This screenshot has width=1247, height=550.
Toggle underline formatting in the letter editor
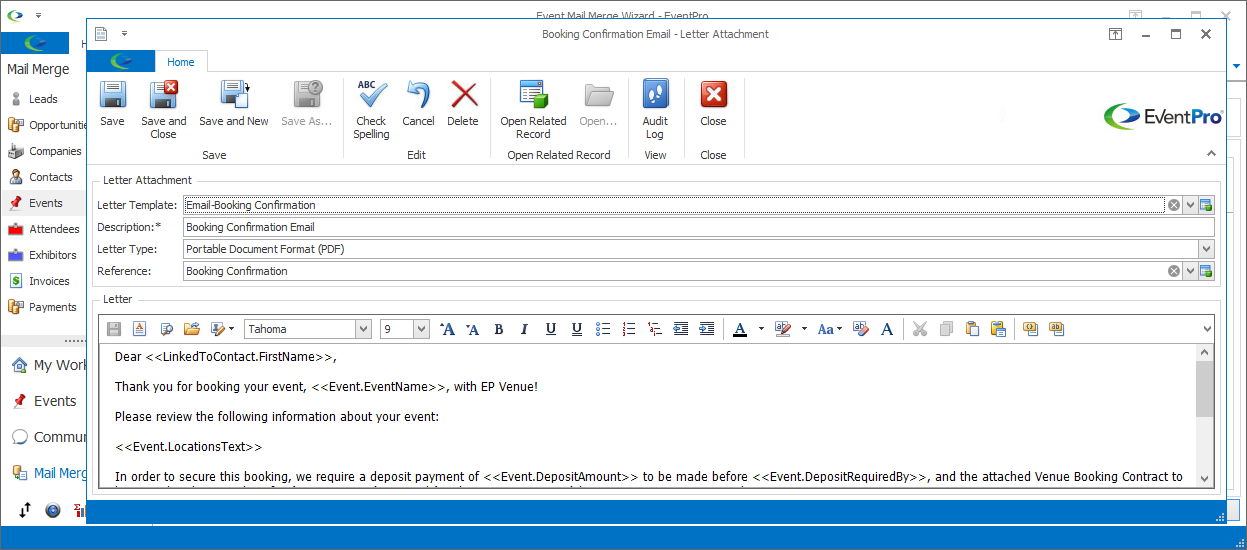(551, 329)
